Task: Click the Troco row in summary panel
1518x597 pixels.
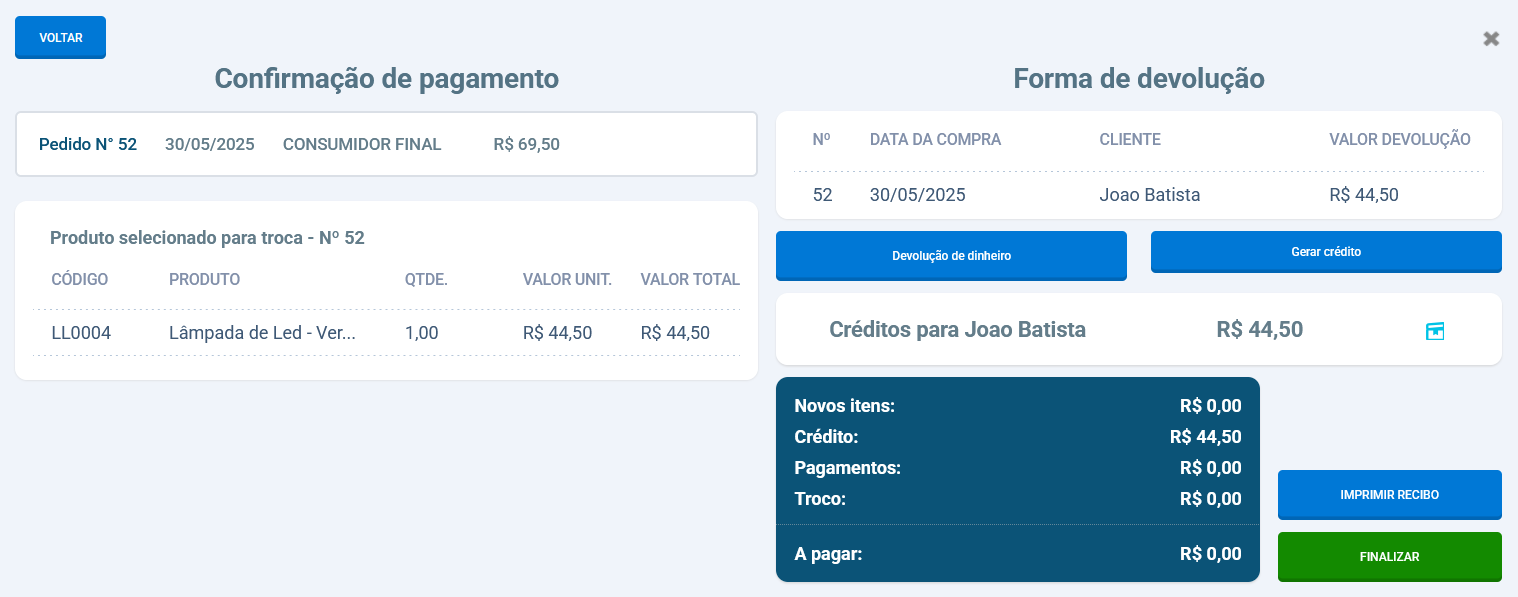Action: (x=1017, y=499)
